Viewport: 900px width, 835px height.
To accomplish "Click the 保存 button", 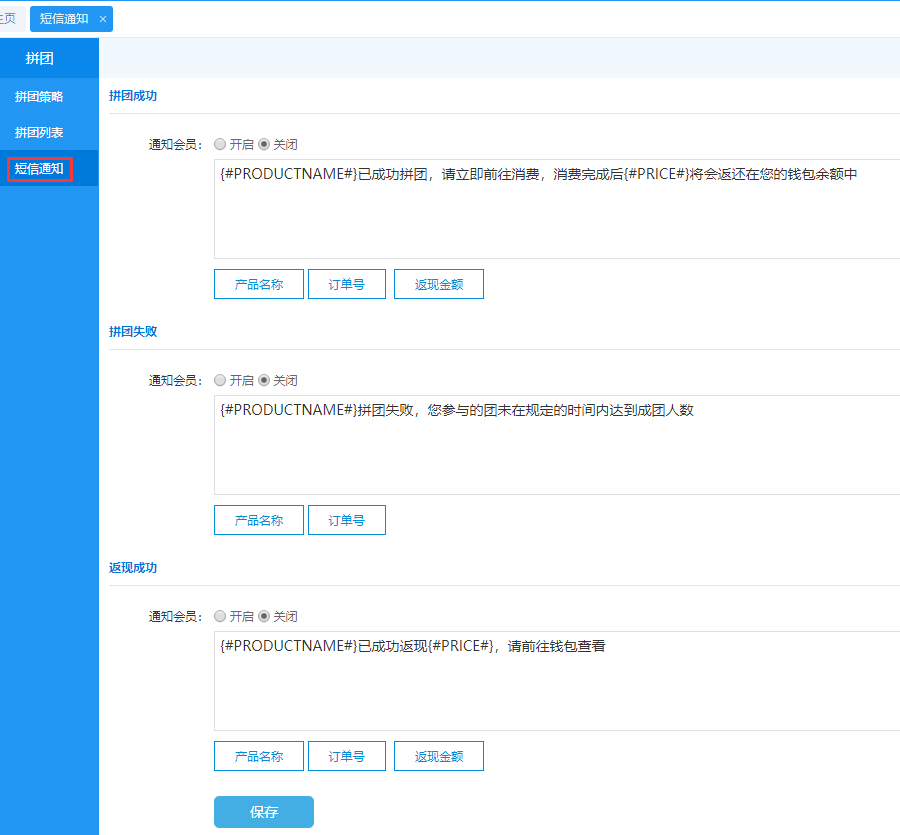I will [x=264, y=812].
